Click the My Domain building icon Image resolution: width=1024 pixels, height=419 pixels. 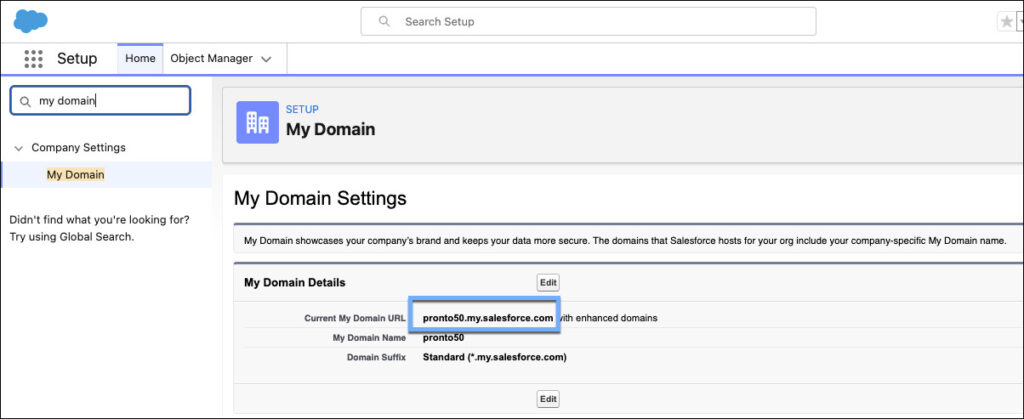click(257, 122)
